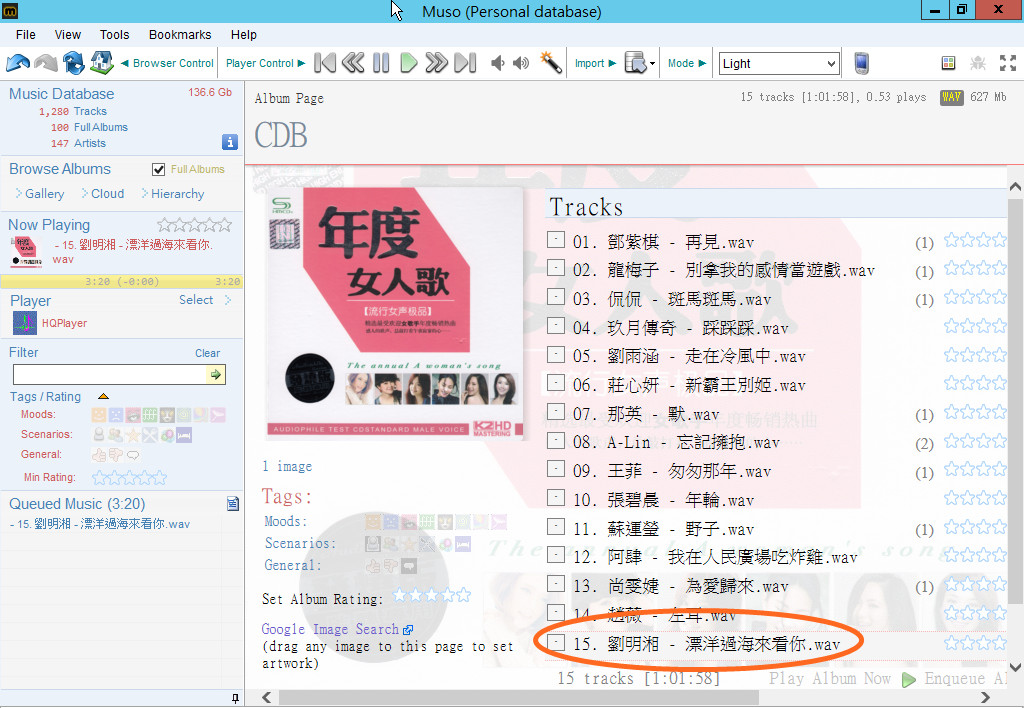The image size is (1024, 708).
Task: Check the box for track 02 龍梅子
Action: [556, 268]
